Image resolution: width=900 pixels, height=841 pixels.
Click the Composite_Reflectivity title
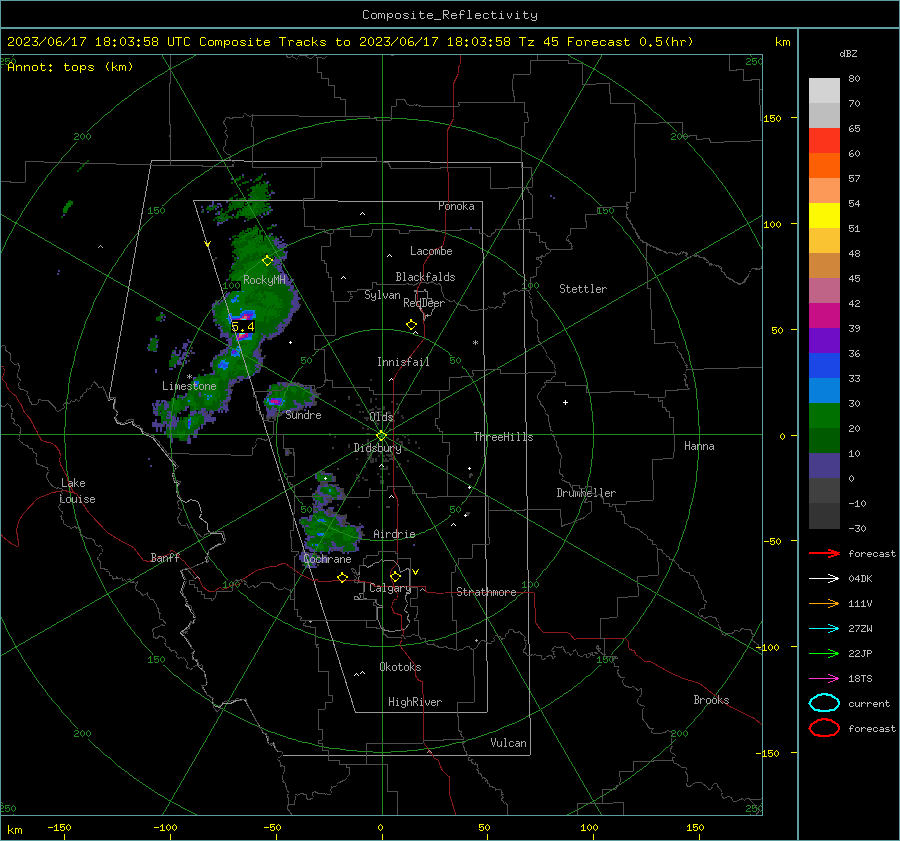point(449,15)
